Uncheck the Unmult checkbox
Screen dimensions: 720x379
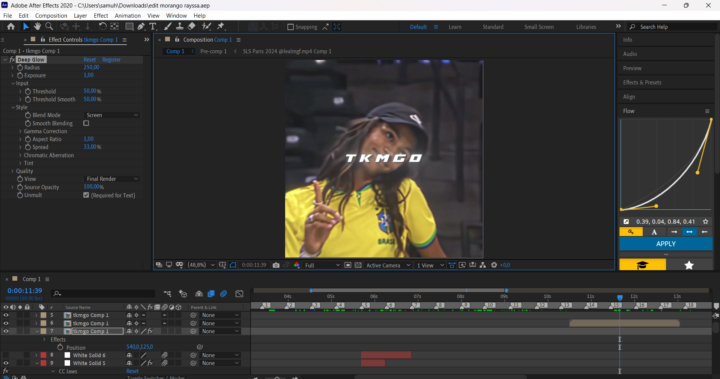86,195
